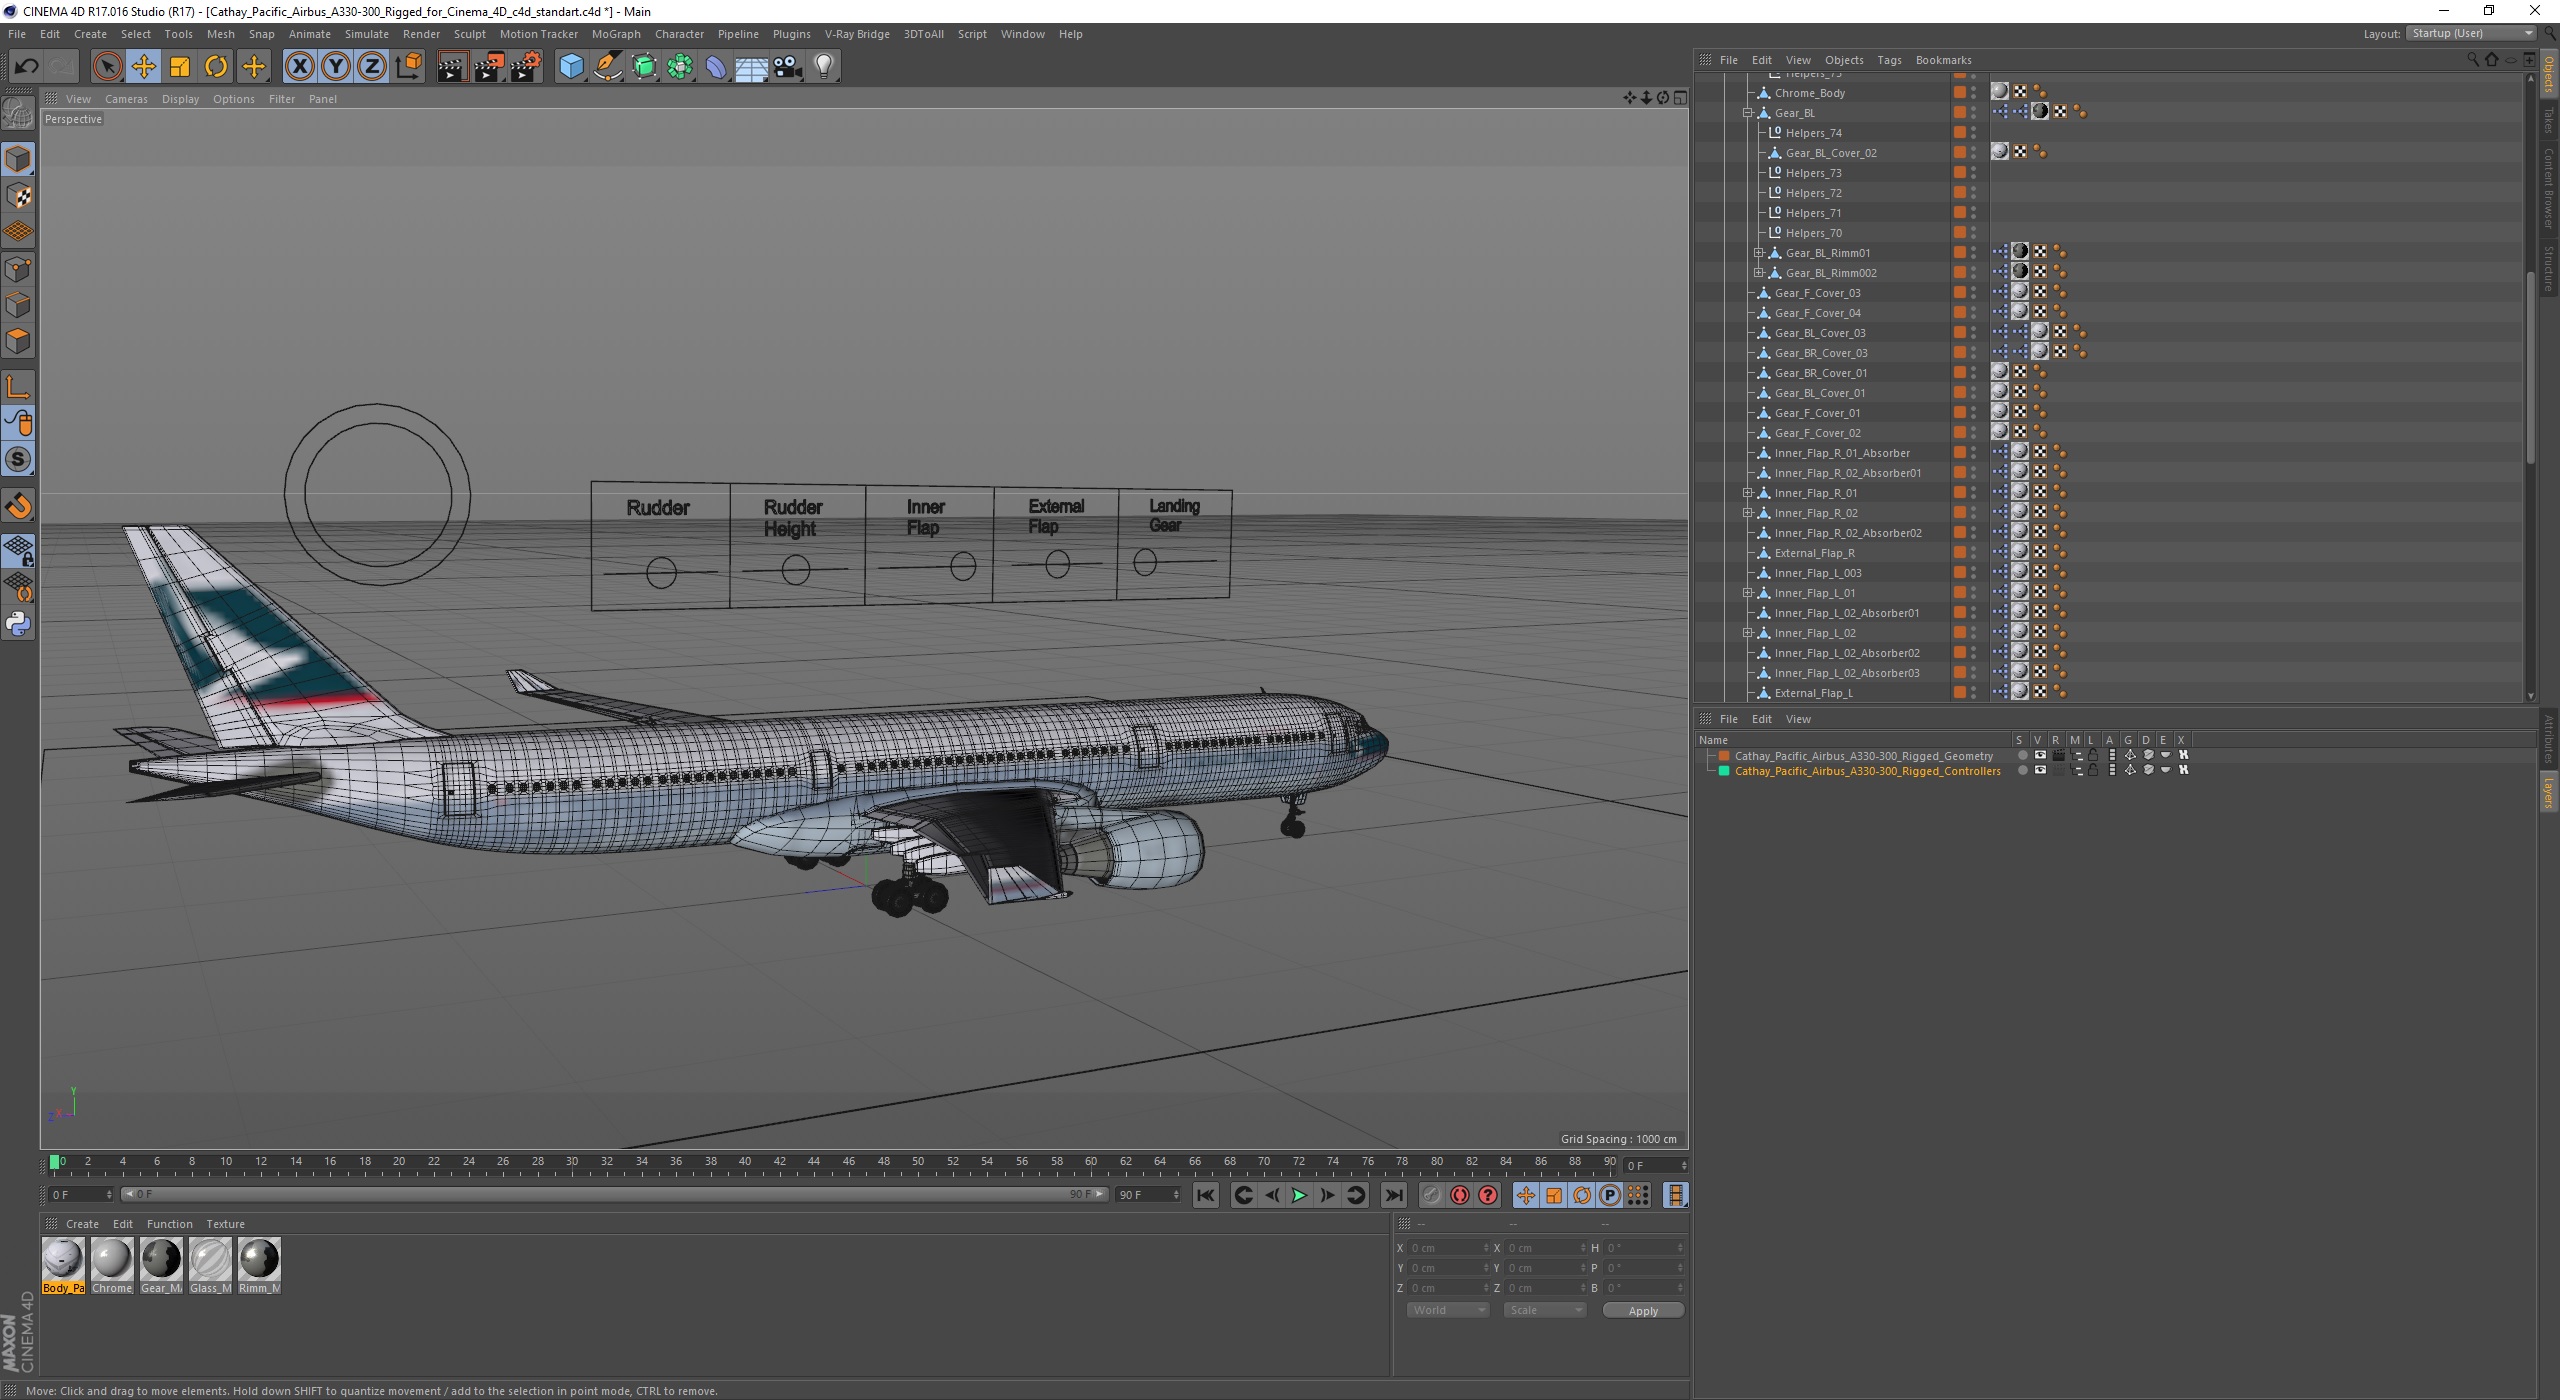Toggle visibility of Controllers layer

click(x=2040, y=770)
